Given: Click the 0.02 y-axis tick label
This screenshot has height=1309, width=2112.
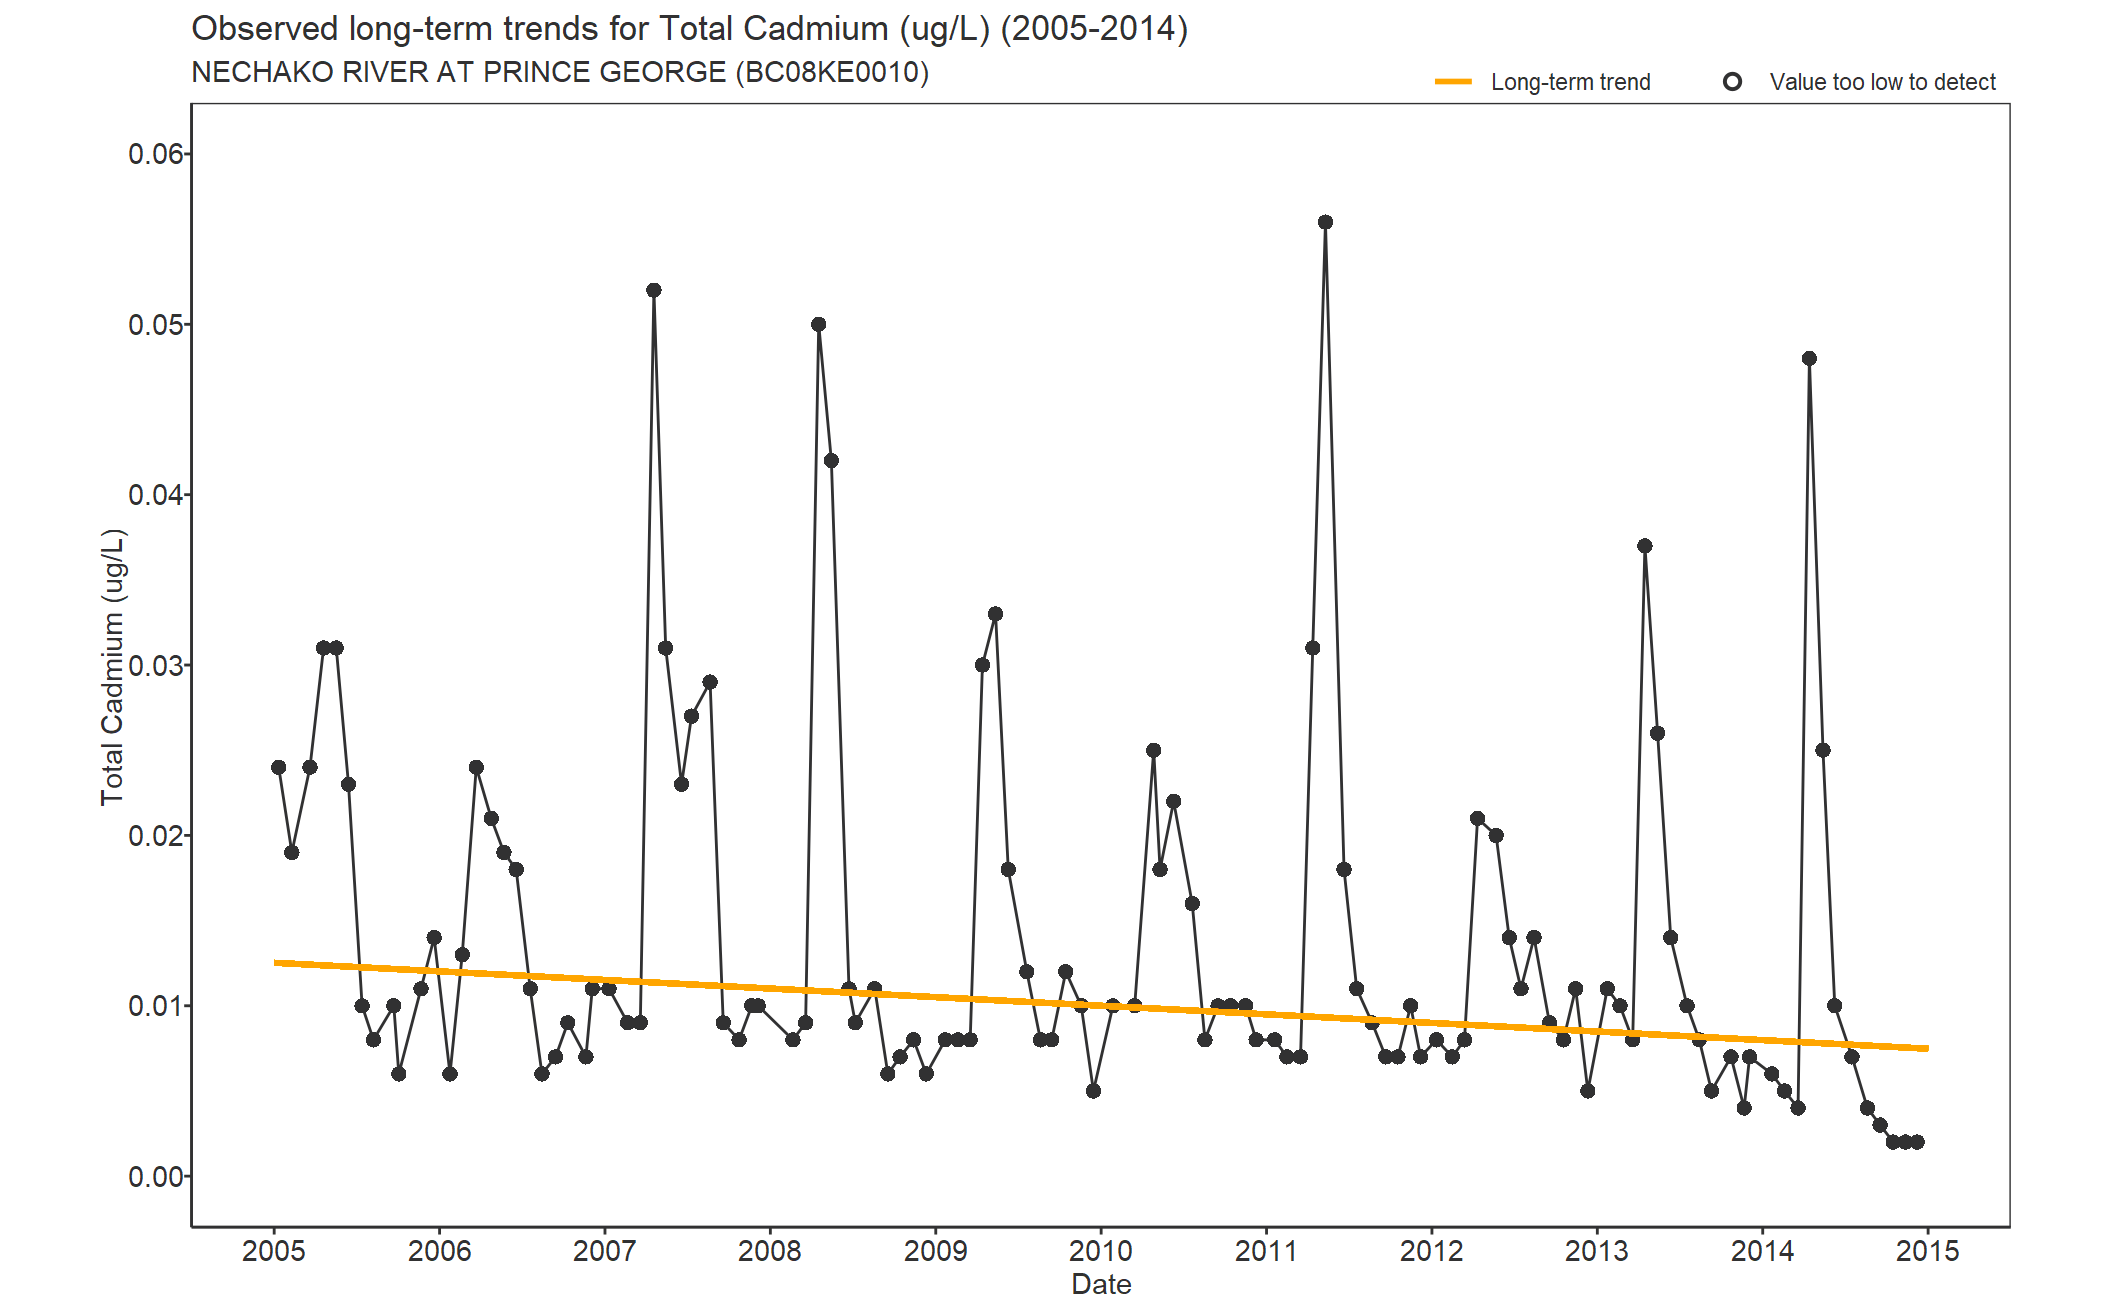Looking at the screenshot, I should tap(156, 836).
